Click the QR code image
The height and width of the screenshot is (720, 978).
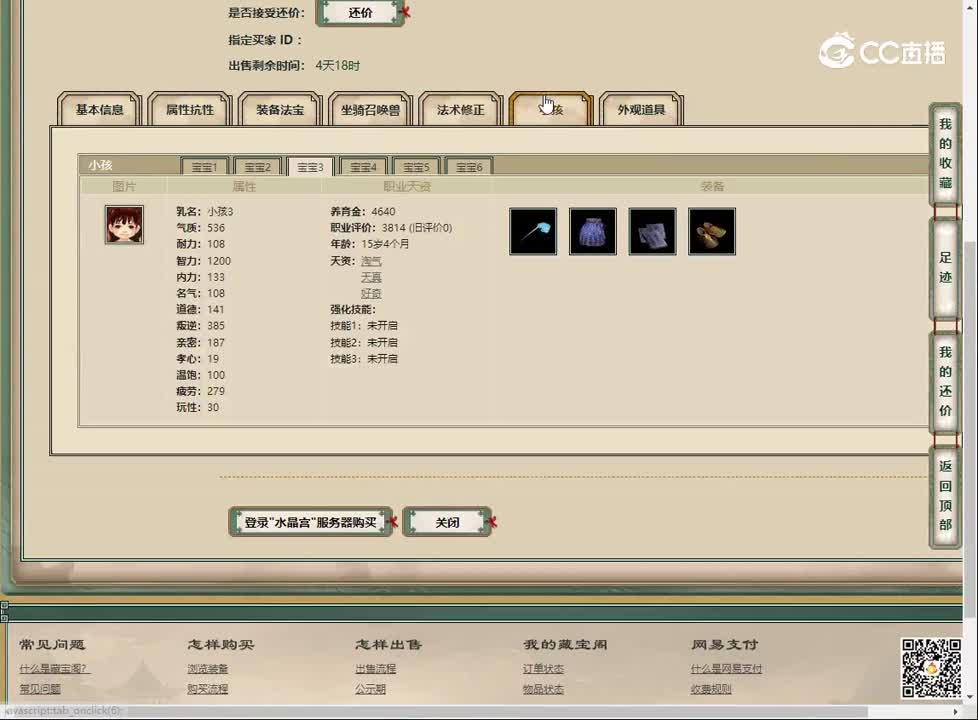(931, 668)
